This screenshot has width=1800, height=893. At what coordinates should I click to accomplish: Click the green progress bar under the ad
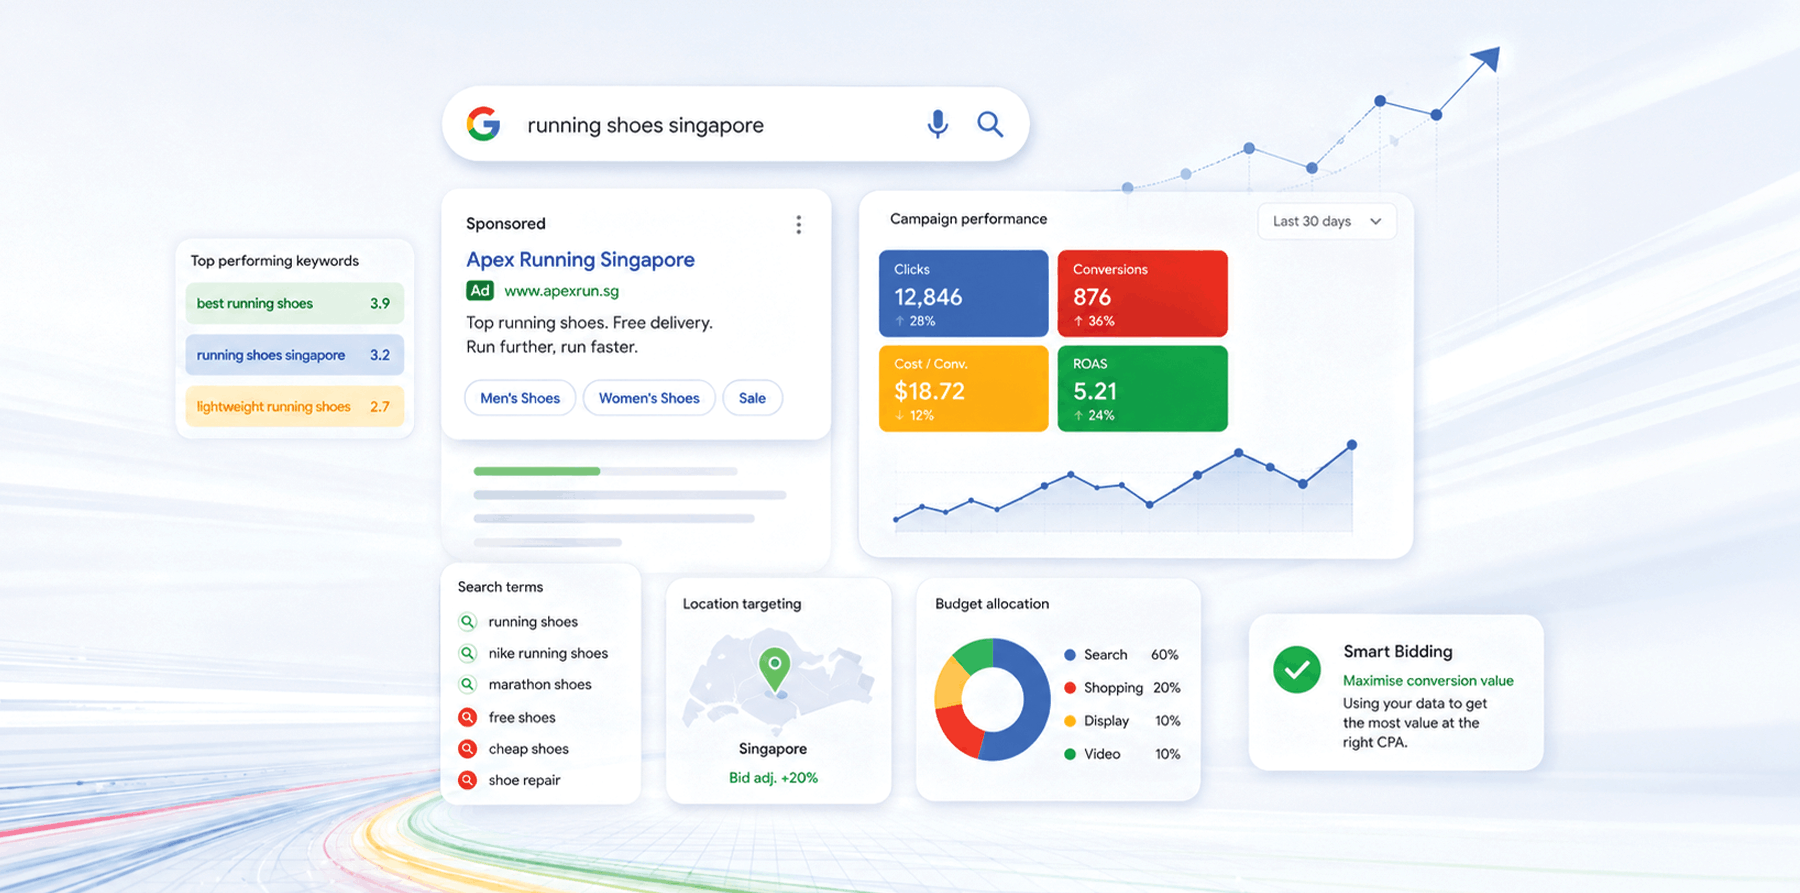tap(537, 471)
